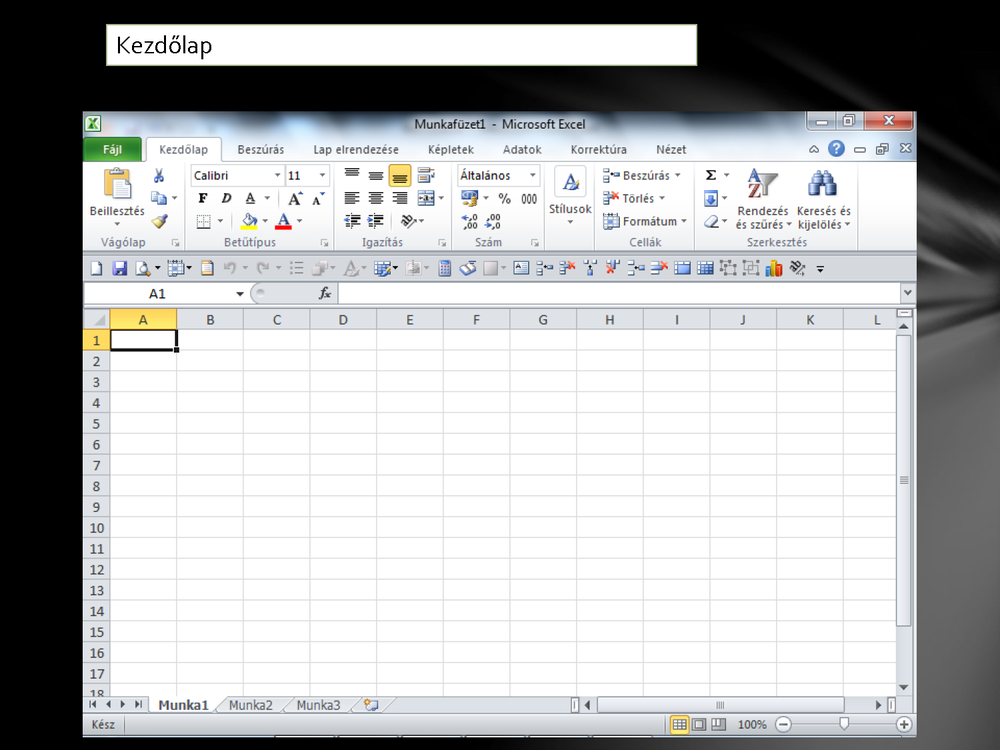1000x750 pixels.
Task: Apply percent style with the % icon
Action: (x=504, y=198)
